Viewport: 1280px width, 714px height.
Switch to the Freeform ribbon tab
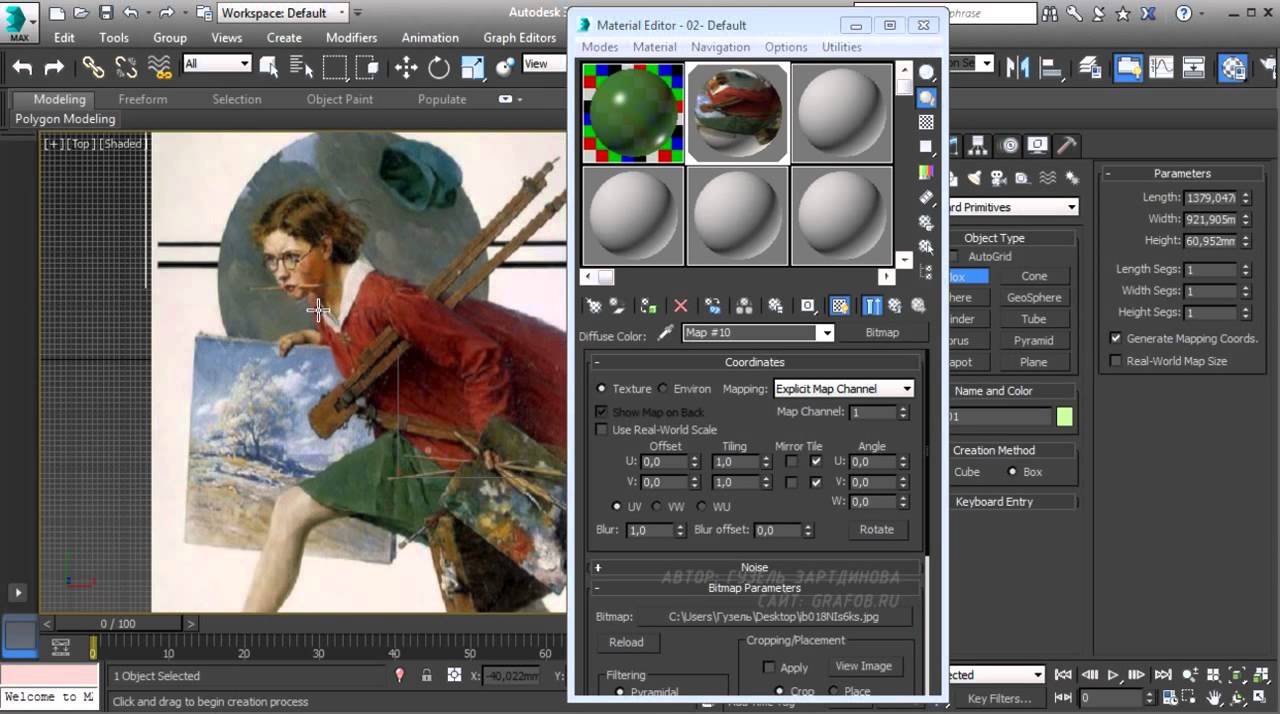click(143, 99)
